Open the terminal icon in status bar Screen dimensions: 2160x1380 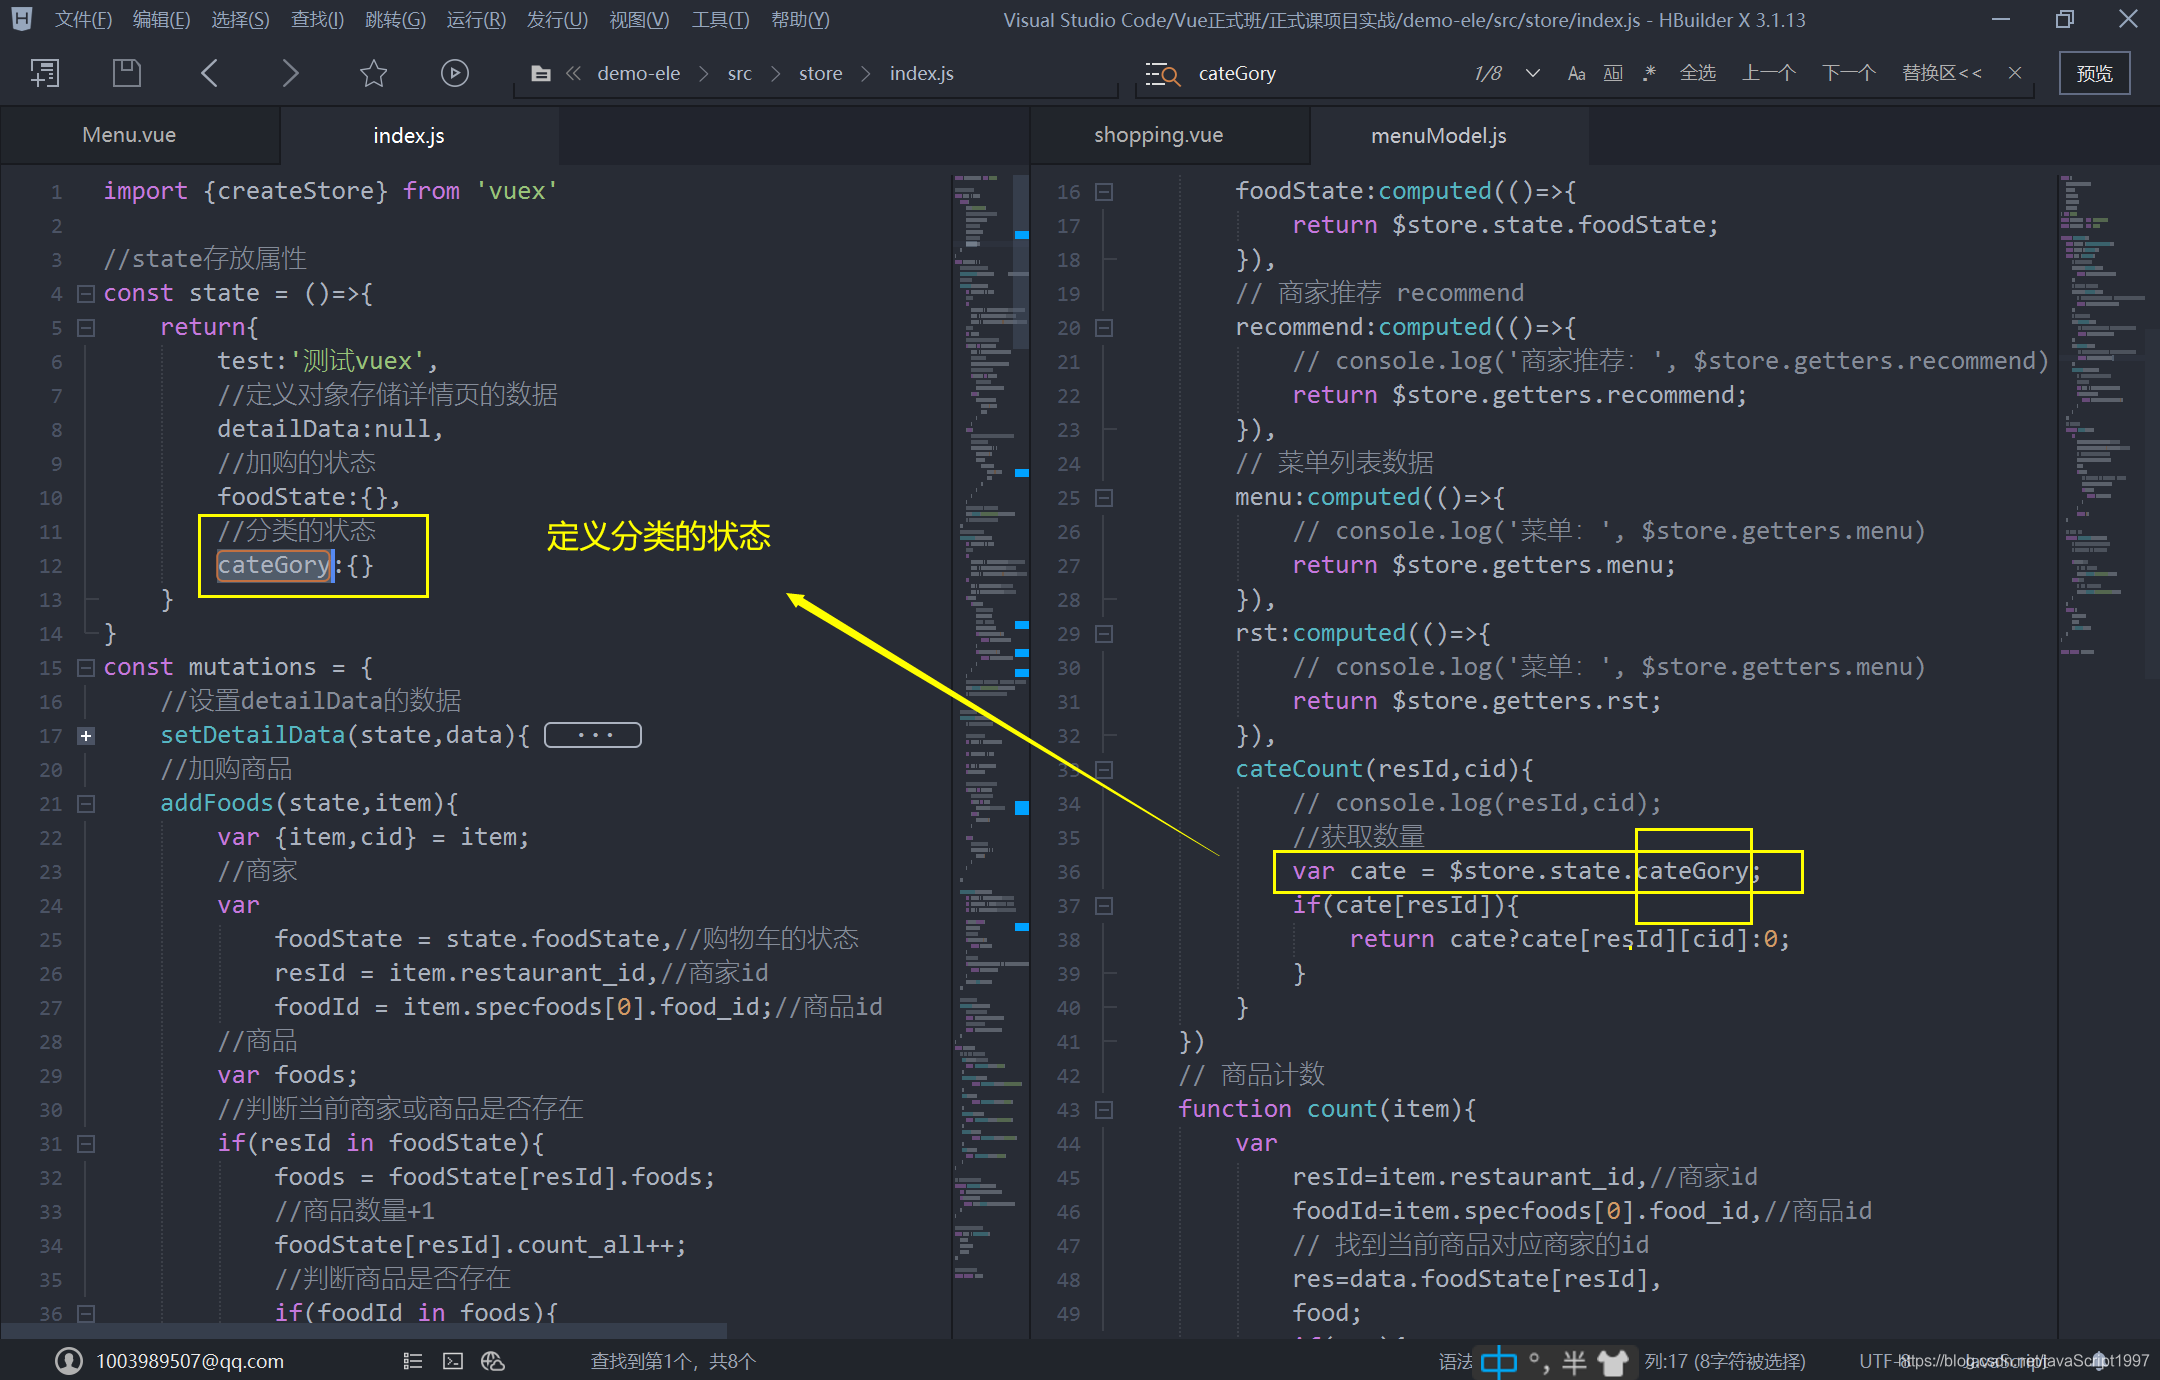point(453,1361)
